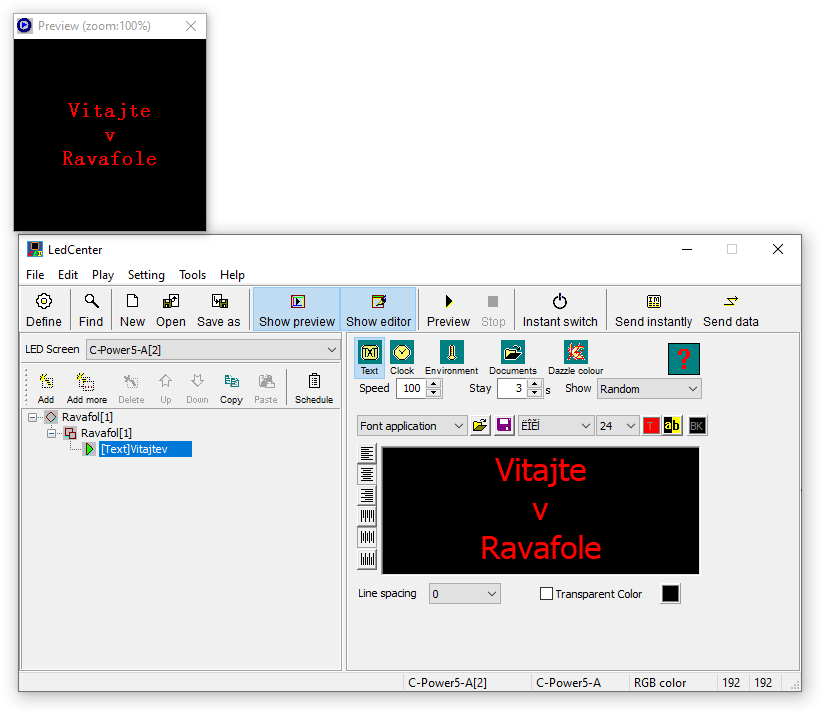The width and height of the screenshot is (823, 714).
Task: Open the Show effect Random dropdown
Action: click(649, 389)
